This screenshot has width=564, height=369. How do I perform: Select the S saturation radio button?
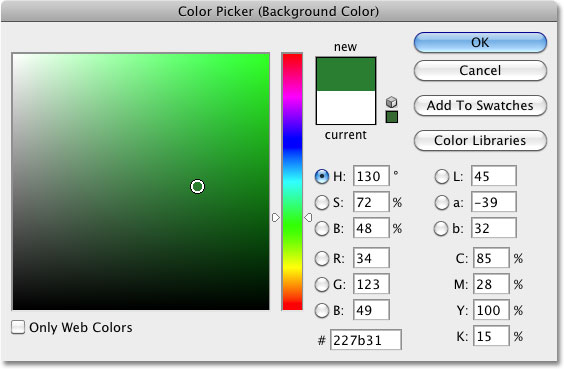point(322,202)
